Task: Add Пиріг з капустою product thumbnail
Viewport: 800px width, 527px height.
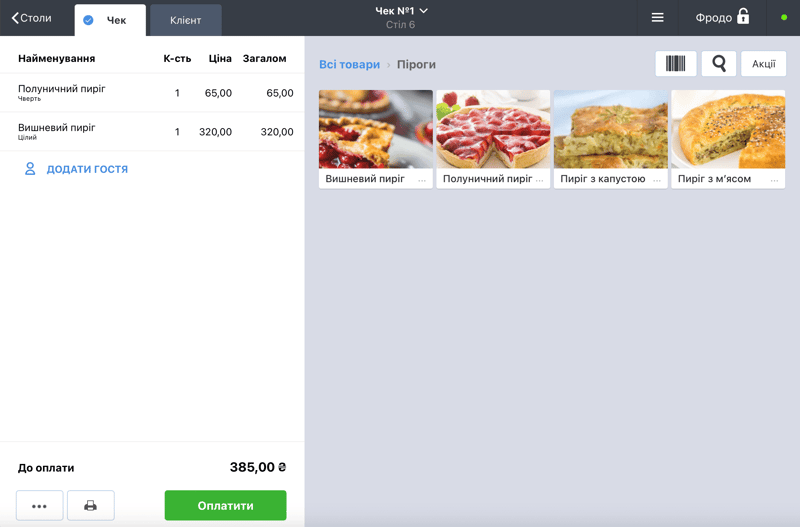Action: 611,129
